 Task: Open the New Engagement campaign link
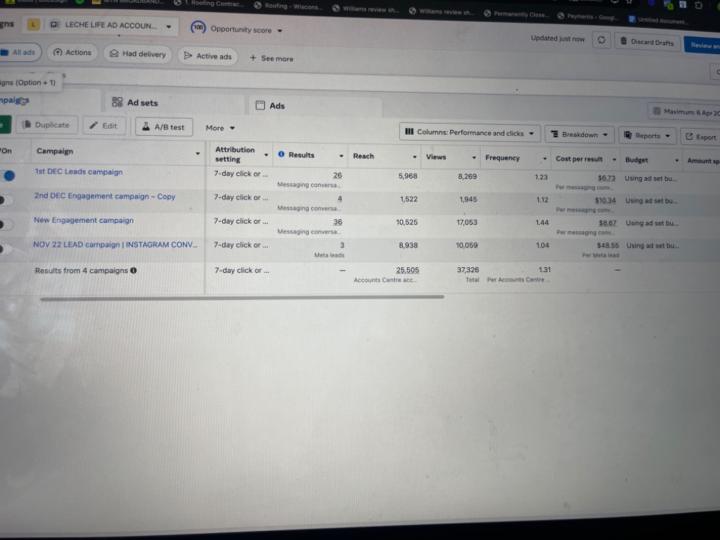(84, 220)
